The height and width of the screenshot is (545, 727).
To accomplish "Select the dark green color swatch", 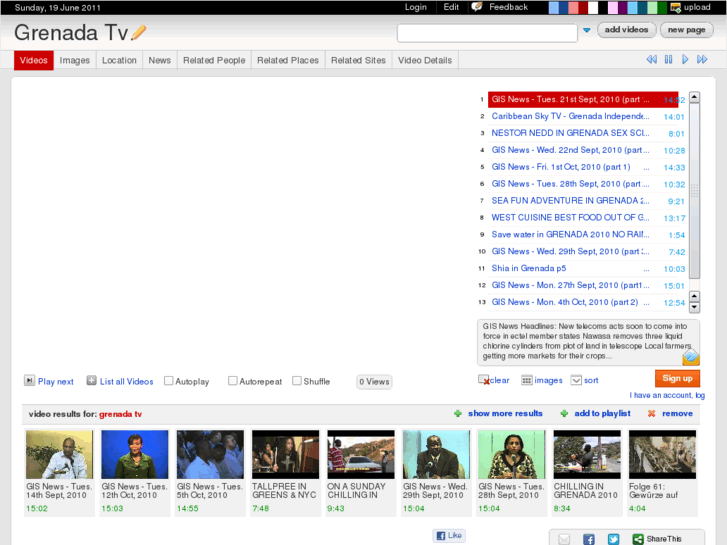I will pyautogui.click(x=662, y=7).
